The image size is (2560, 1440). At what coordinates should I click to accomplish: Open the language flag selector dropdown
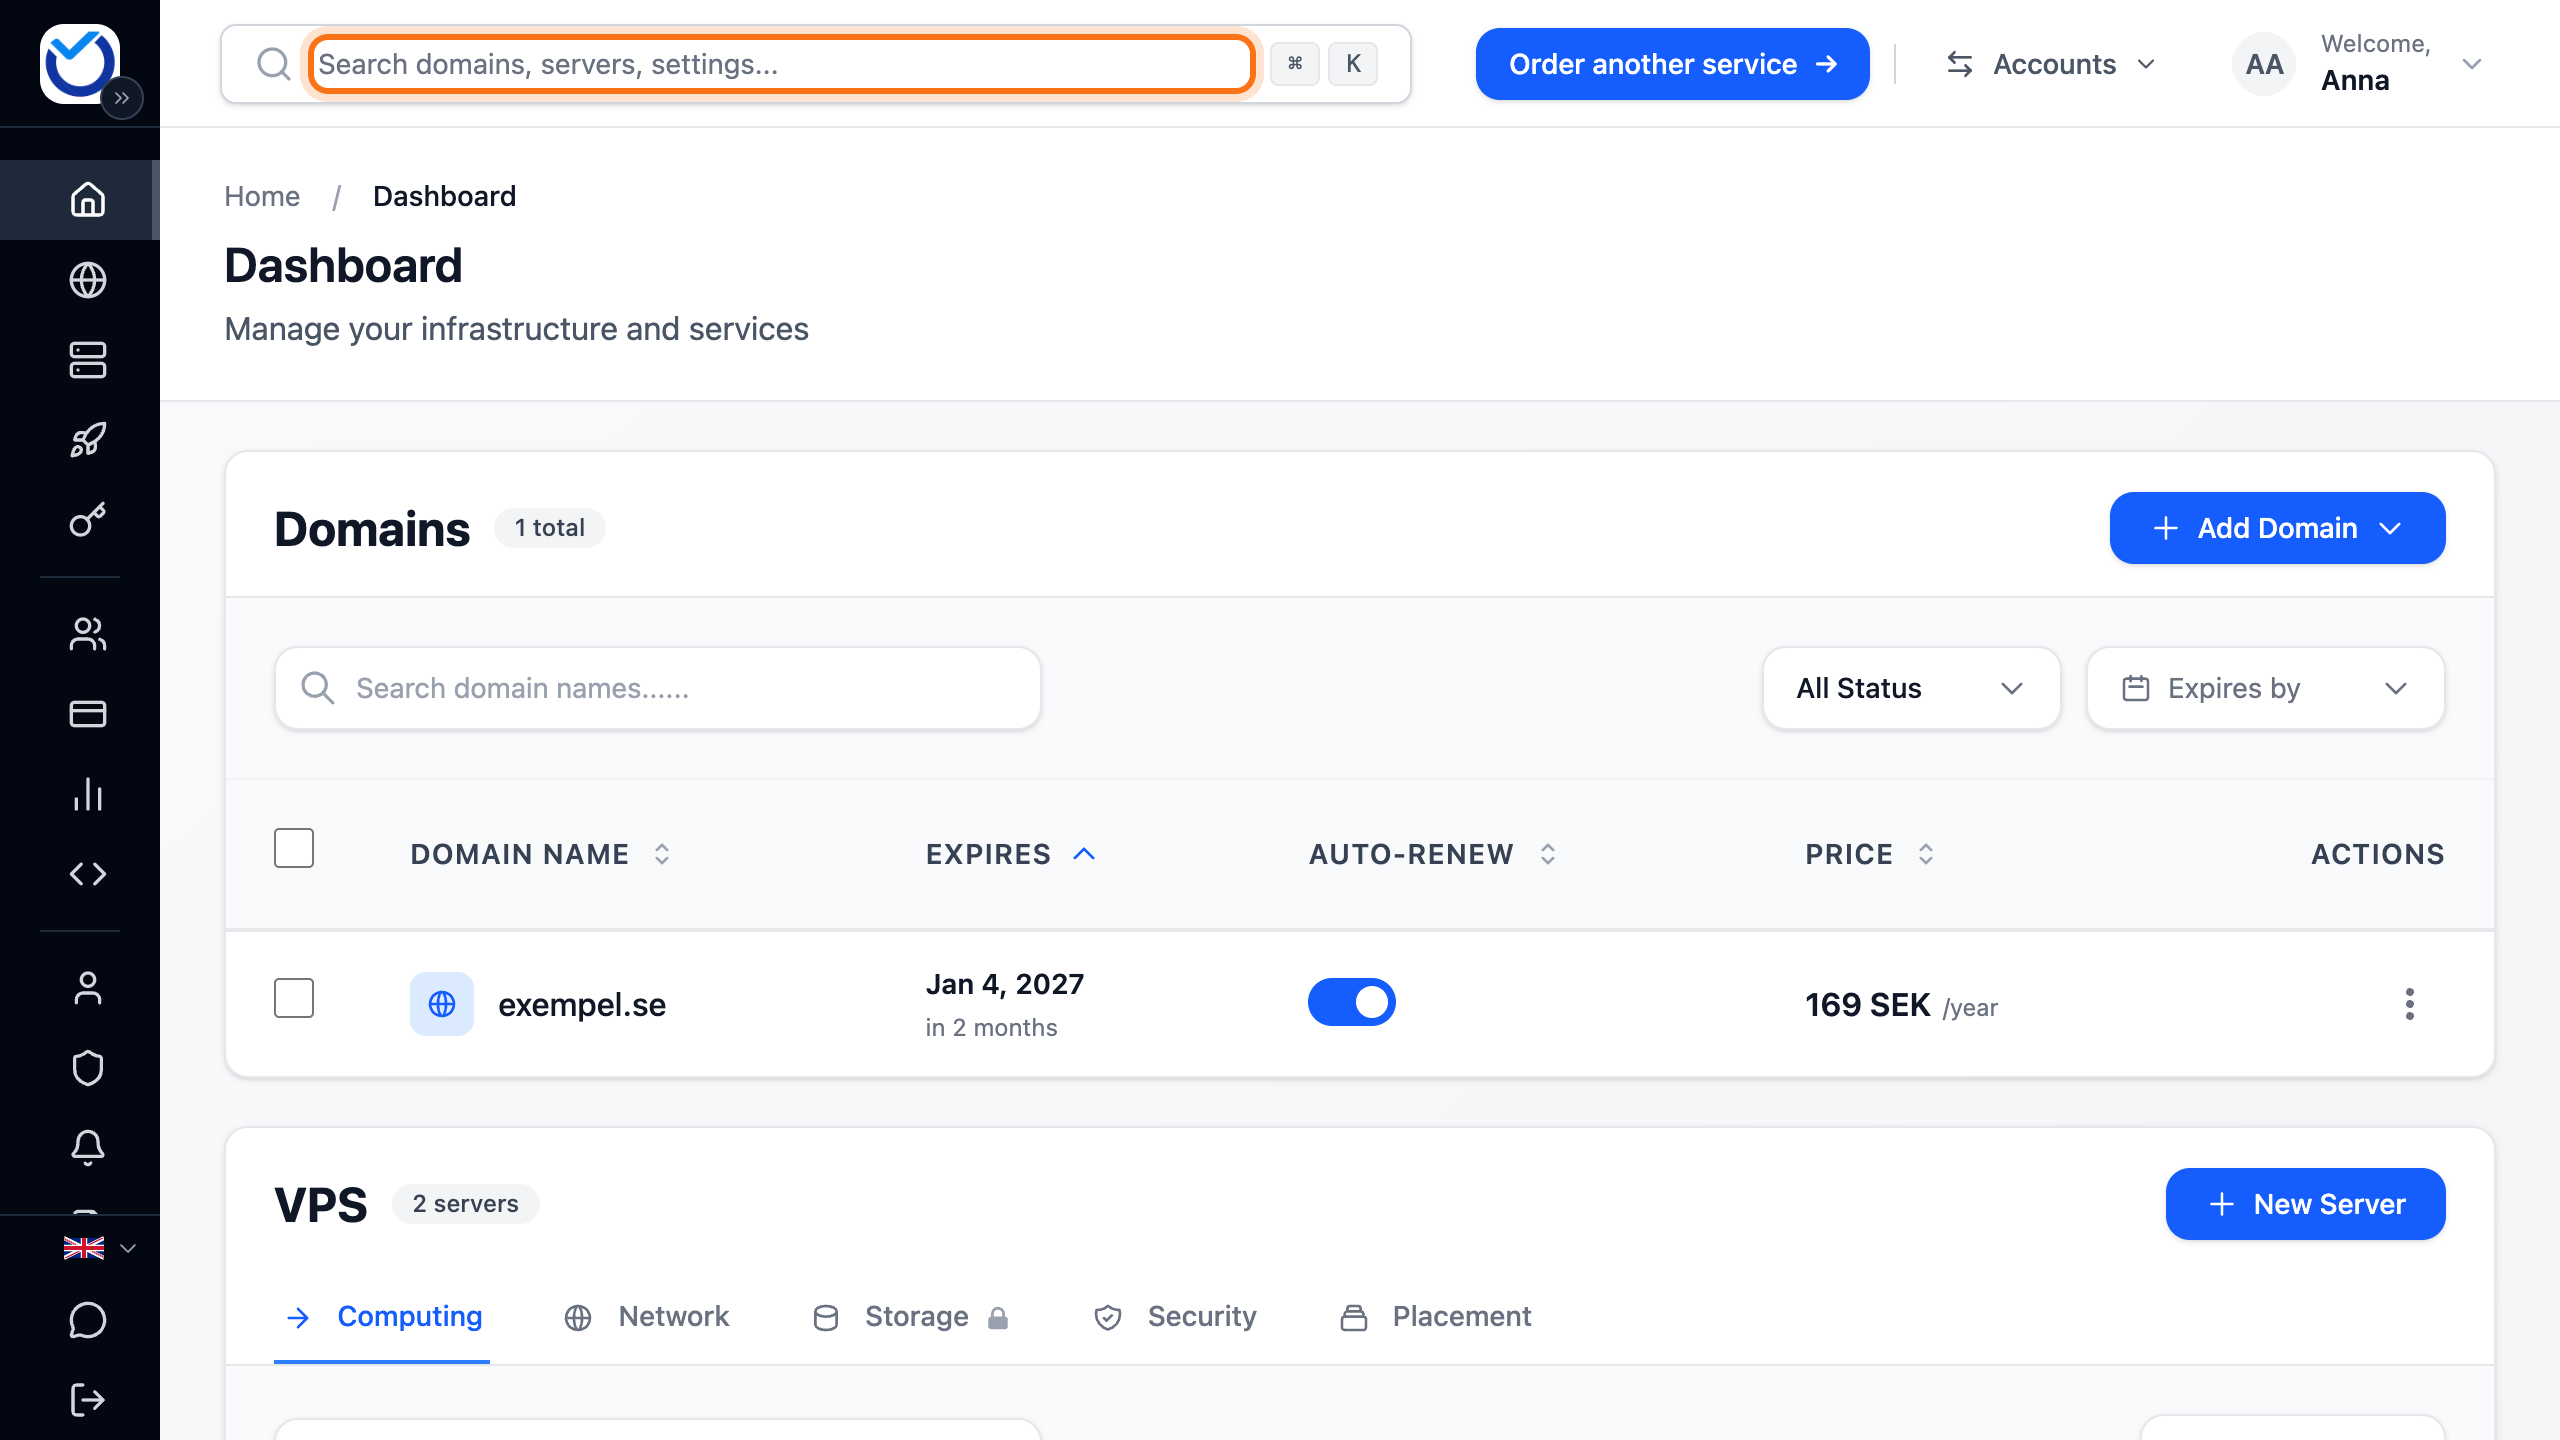pyautogui.click(x=100, y=1248)
